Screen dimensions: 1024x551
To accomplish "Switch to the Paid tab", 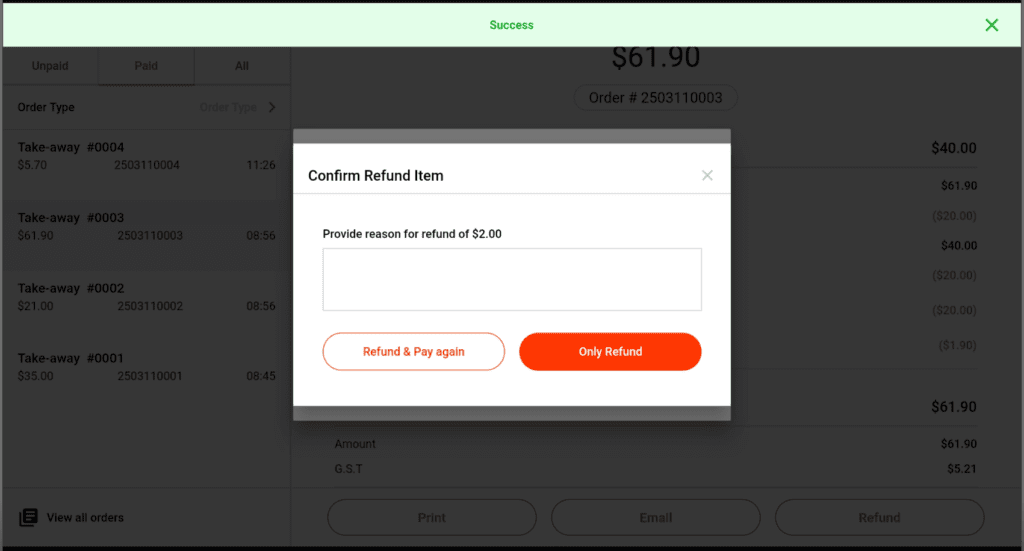I will click(x=146, y=66).
